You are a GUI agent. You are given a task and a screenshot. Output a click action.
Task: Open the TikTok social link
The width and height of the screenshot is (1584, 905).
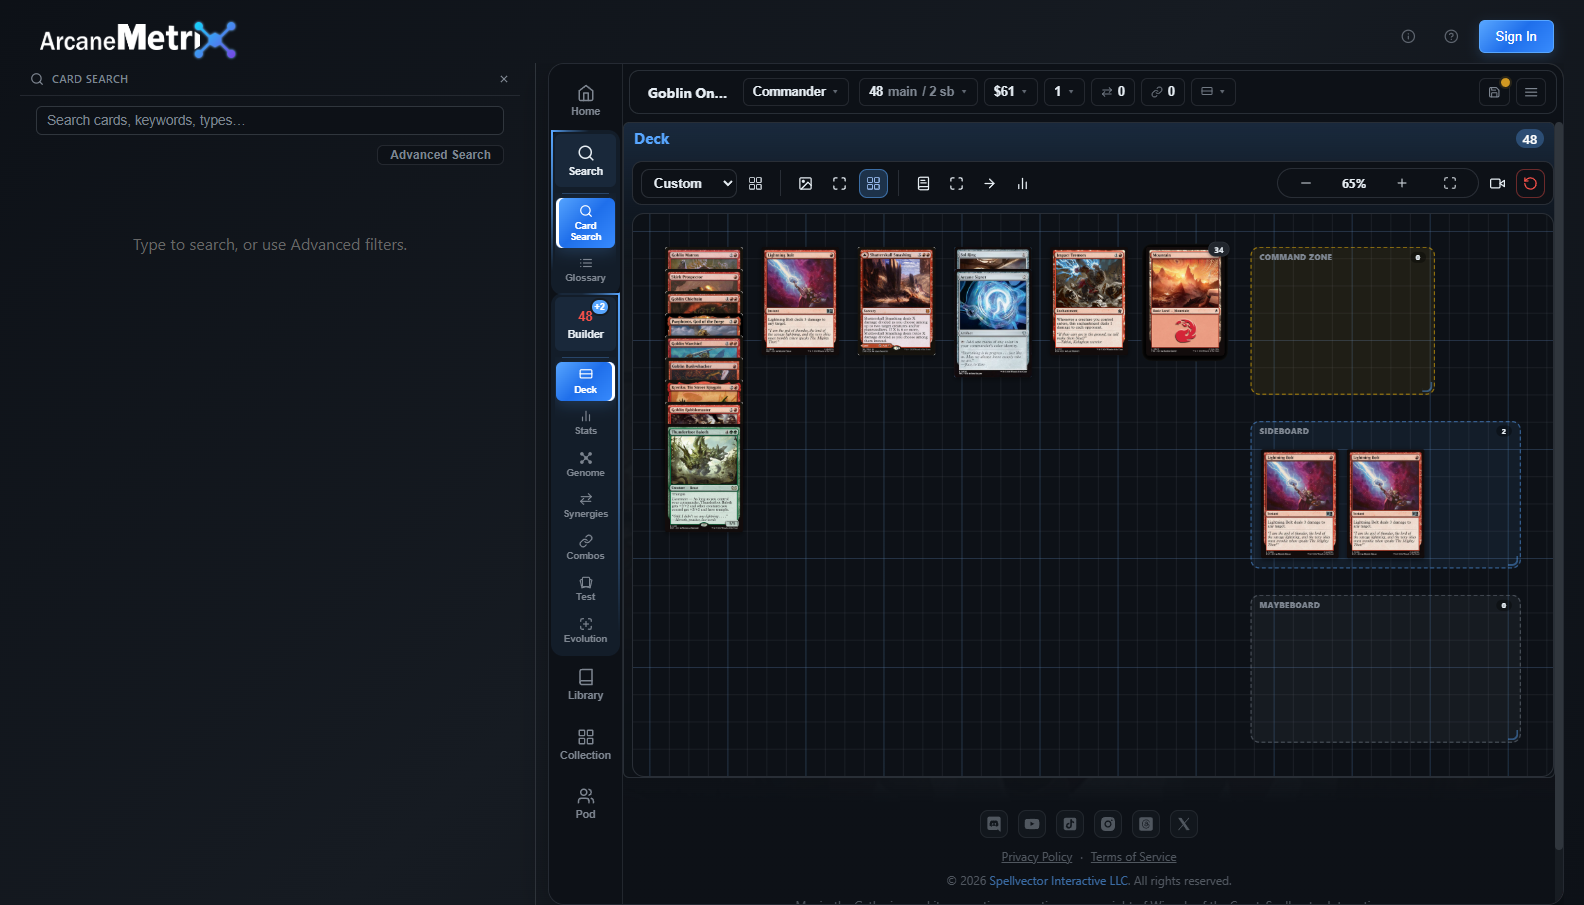1070,824
